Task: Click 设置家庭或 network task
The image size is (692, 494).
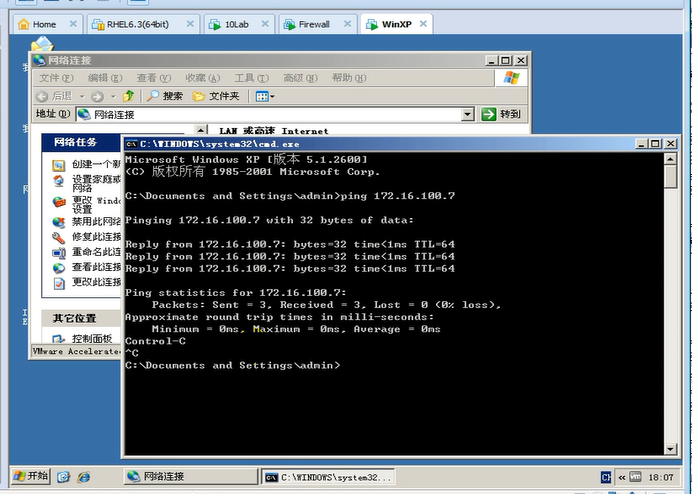Action: [96, 184]
